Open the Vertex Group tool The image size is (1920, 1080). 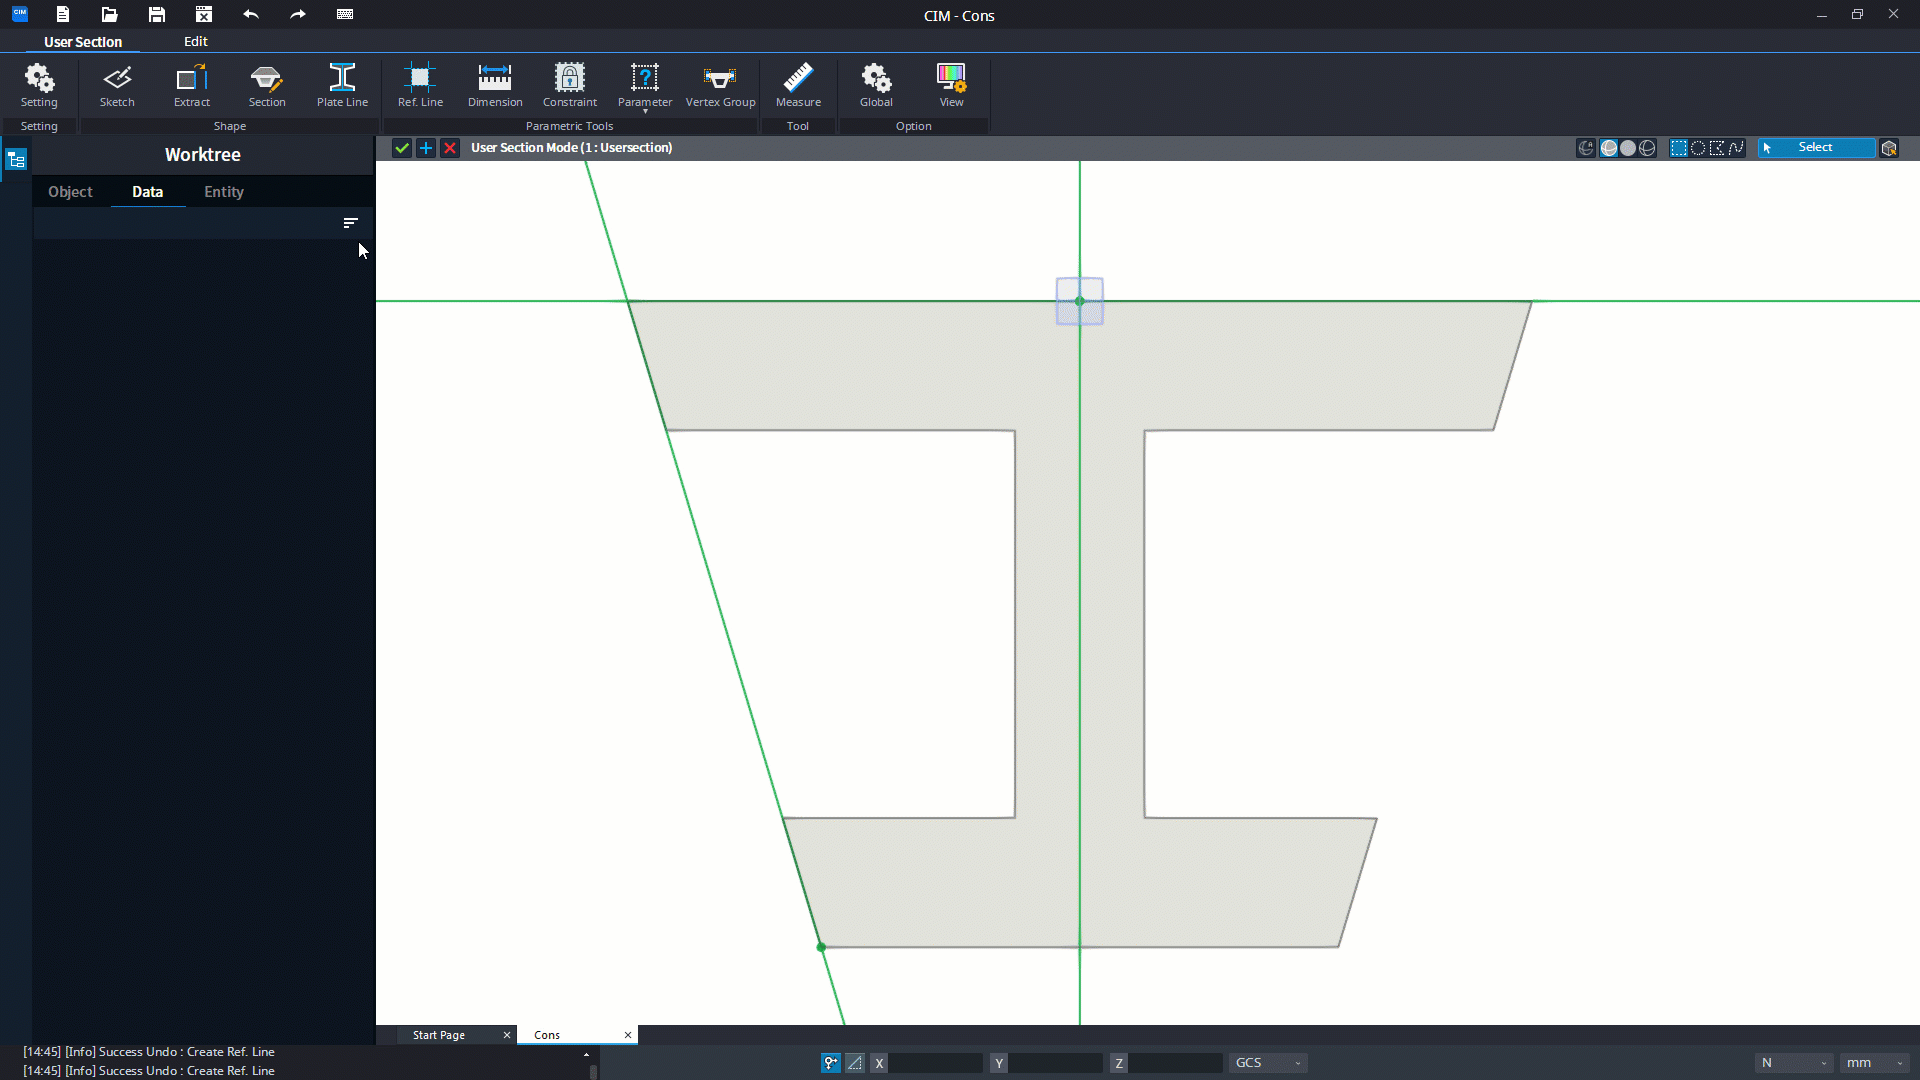pos(720,85)
